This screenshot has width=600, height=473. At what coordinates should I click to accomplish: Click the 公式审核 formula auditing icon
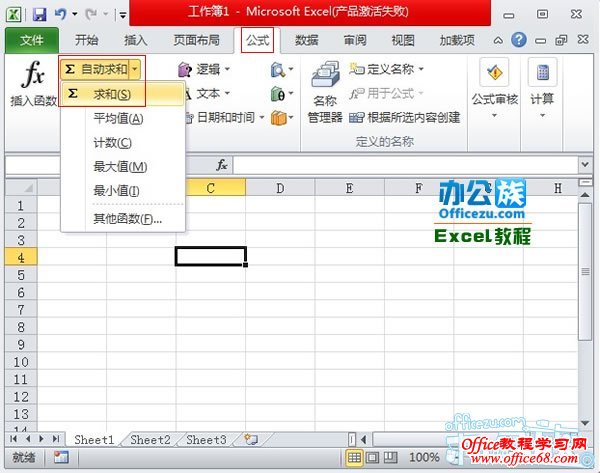click(494, 72)
